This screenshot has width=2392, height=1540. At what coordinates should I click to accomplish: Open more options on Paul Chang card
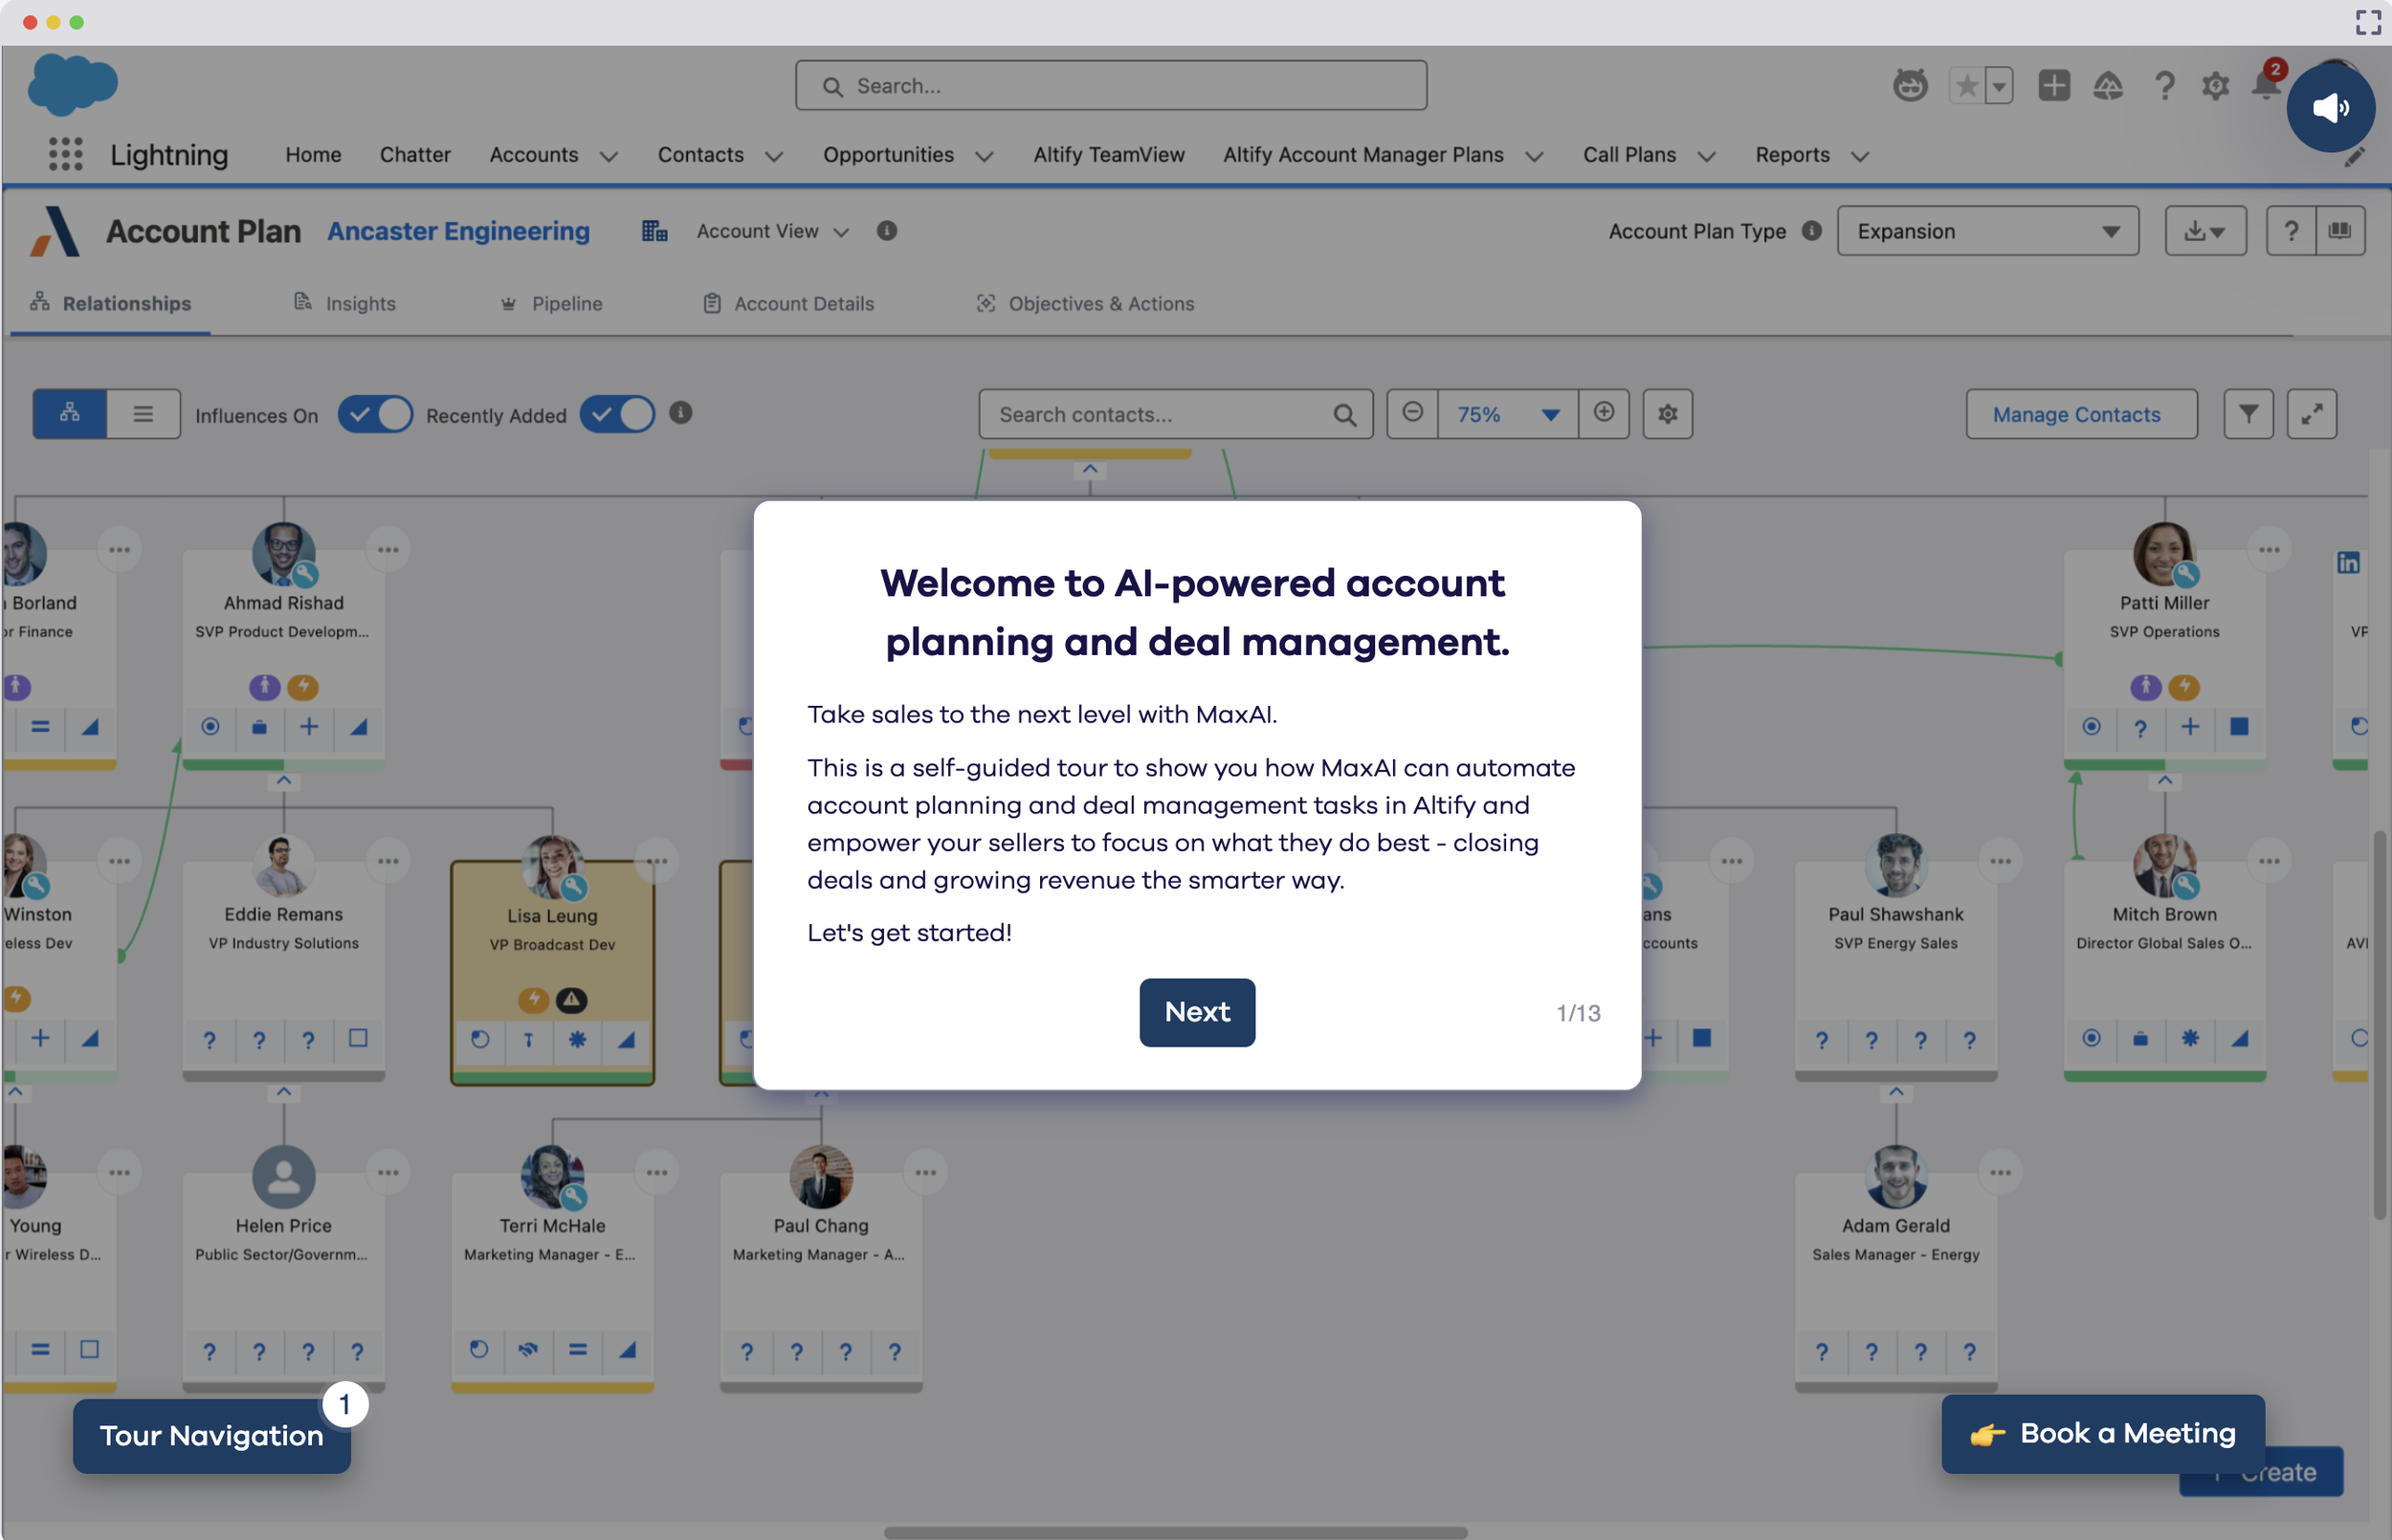tap(925, 1173)
